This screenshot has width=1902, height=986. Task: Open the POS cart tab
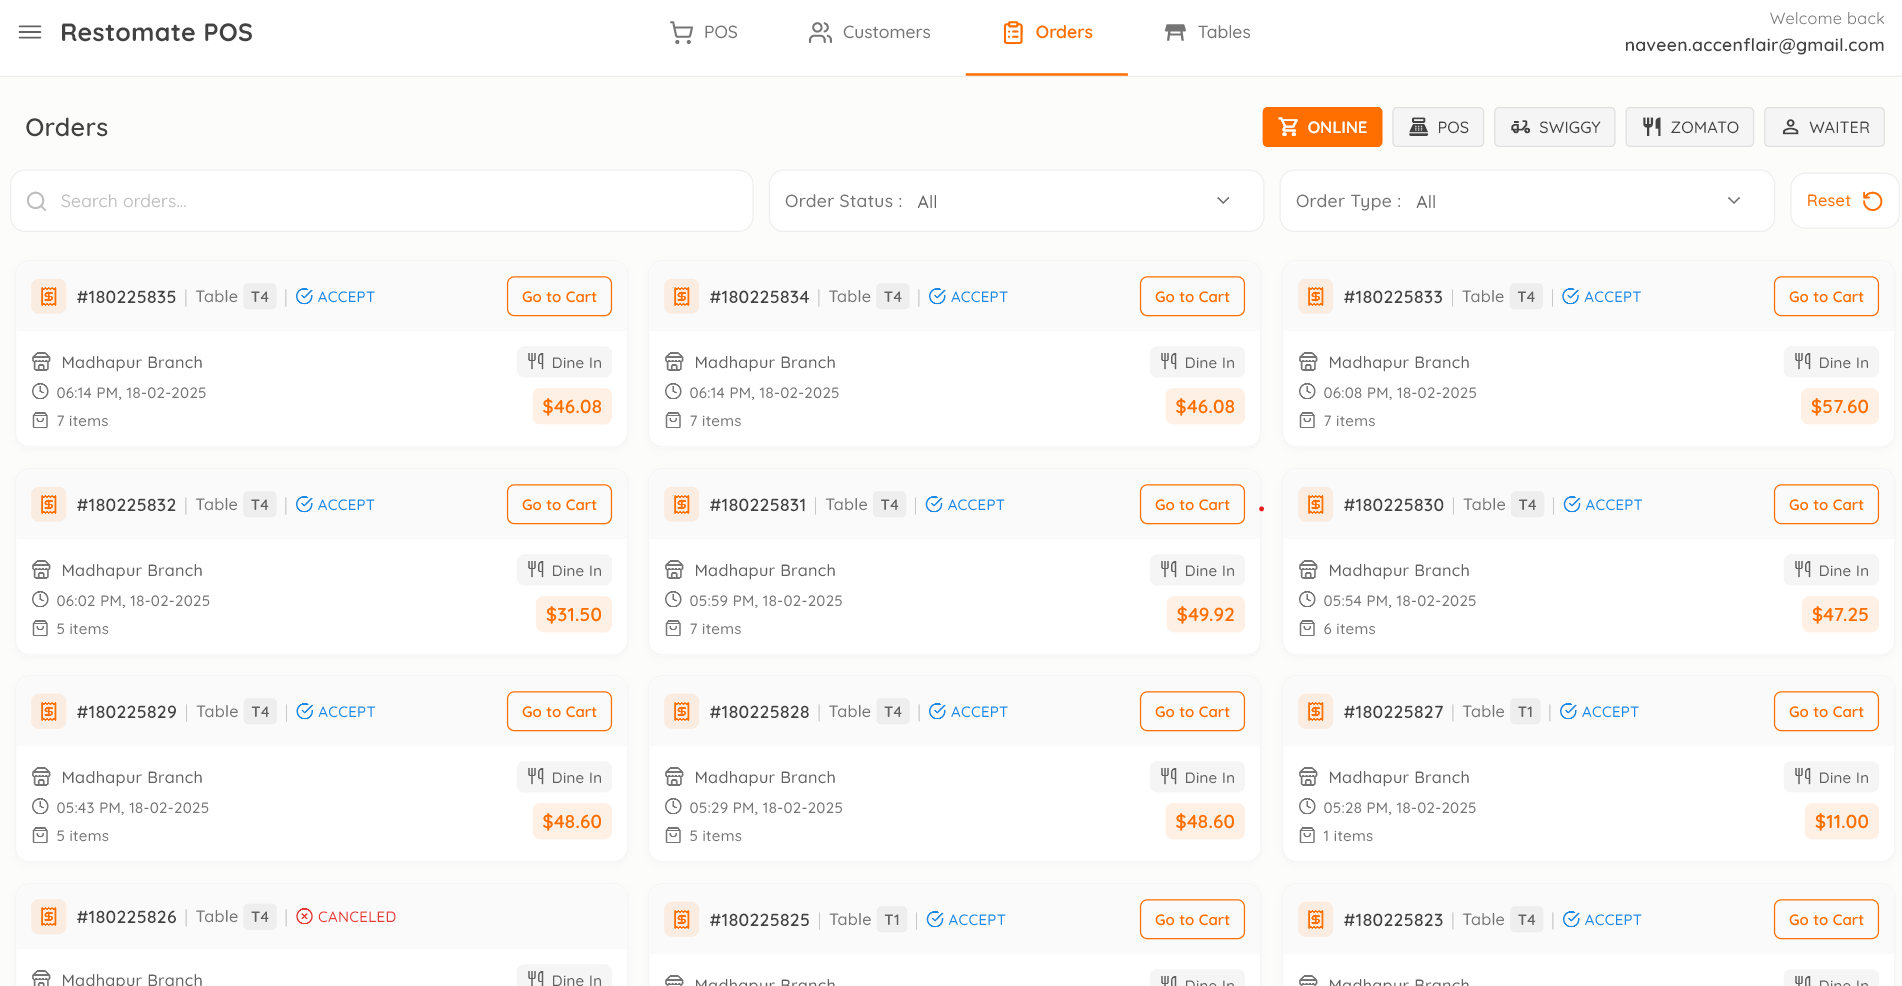pyautogui.click(x=703, y=32)
